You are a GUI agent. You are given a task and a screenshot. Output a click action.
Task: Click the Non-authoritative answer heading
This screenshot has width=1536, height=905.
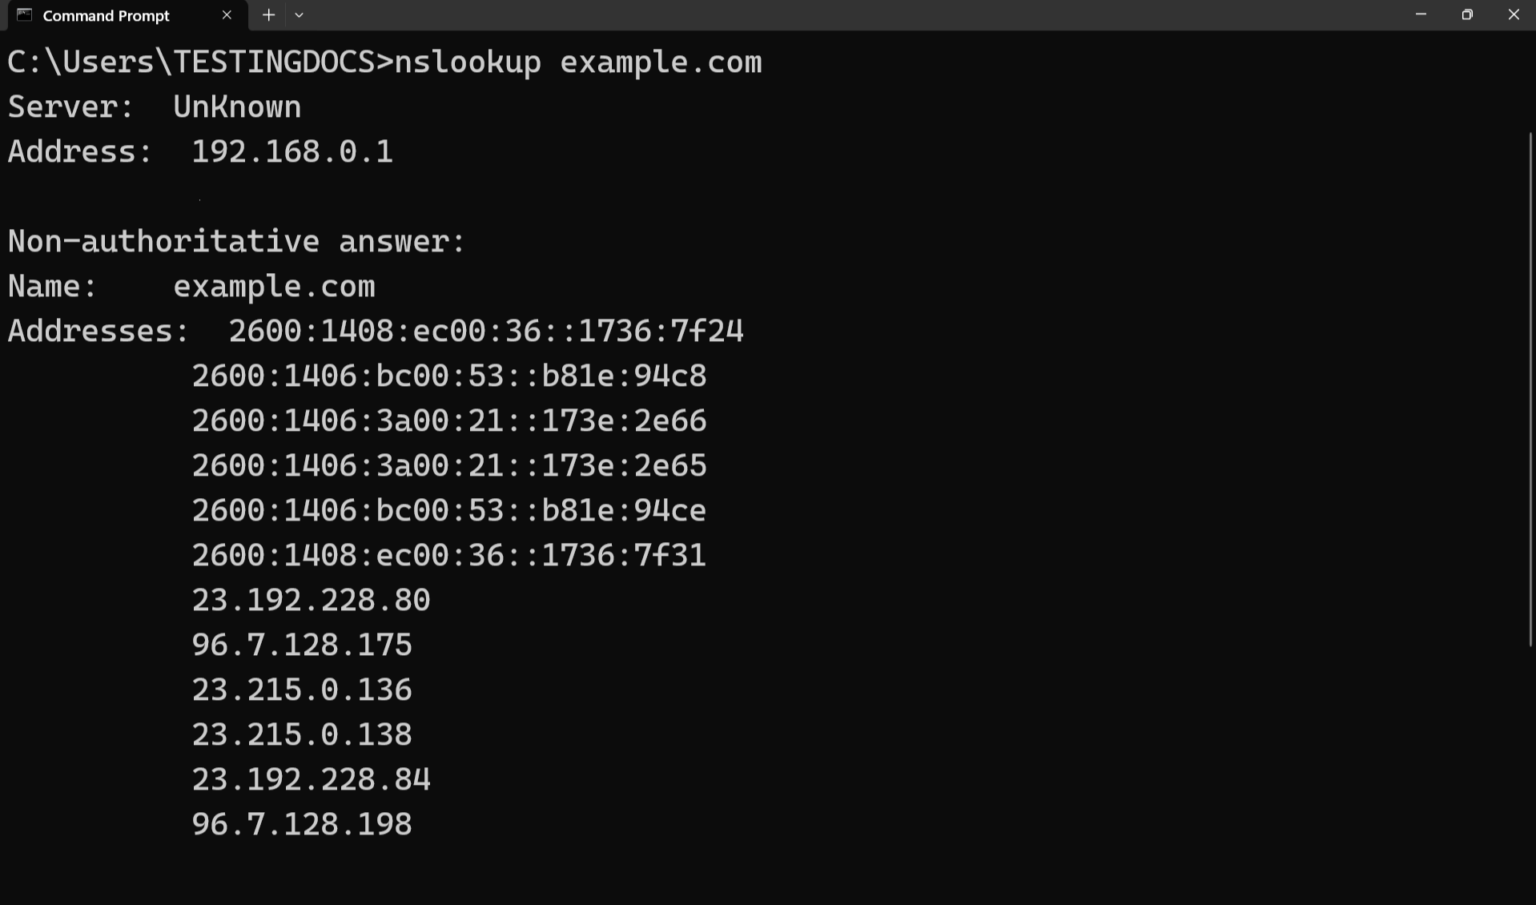pos(235,241)
